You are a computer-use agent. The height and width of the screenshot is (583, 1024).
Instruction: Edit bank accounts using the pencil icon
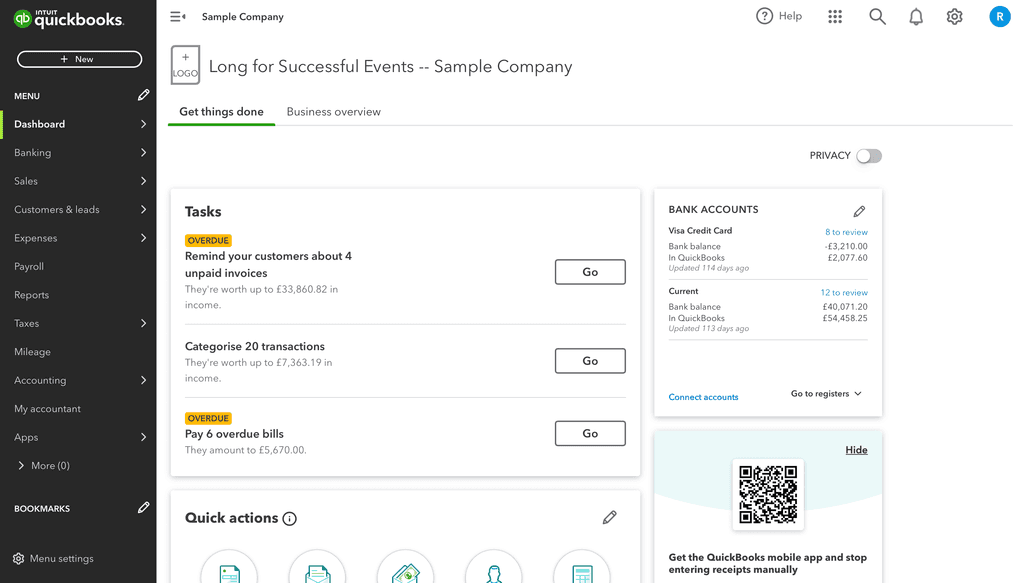(859, 211)
